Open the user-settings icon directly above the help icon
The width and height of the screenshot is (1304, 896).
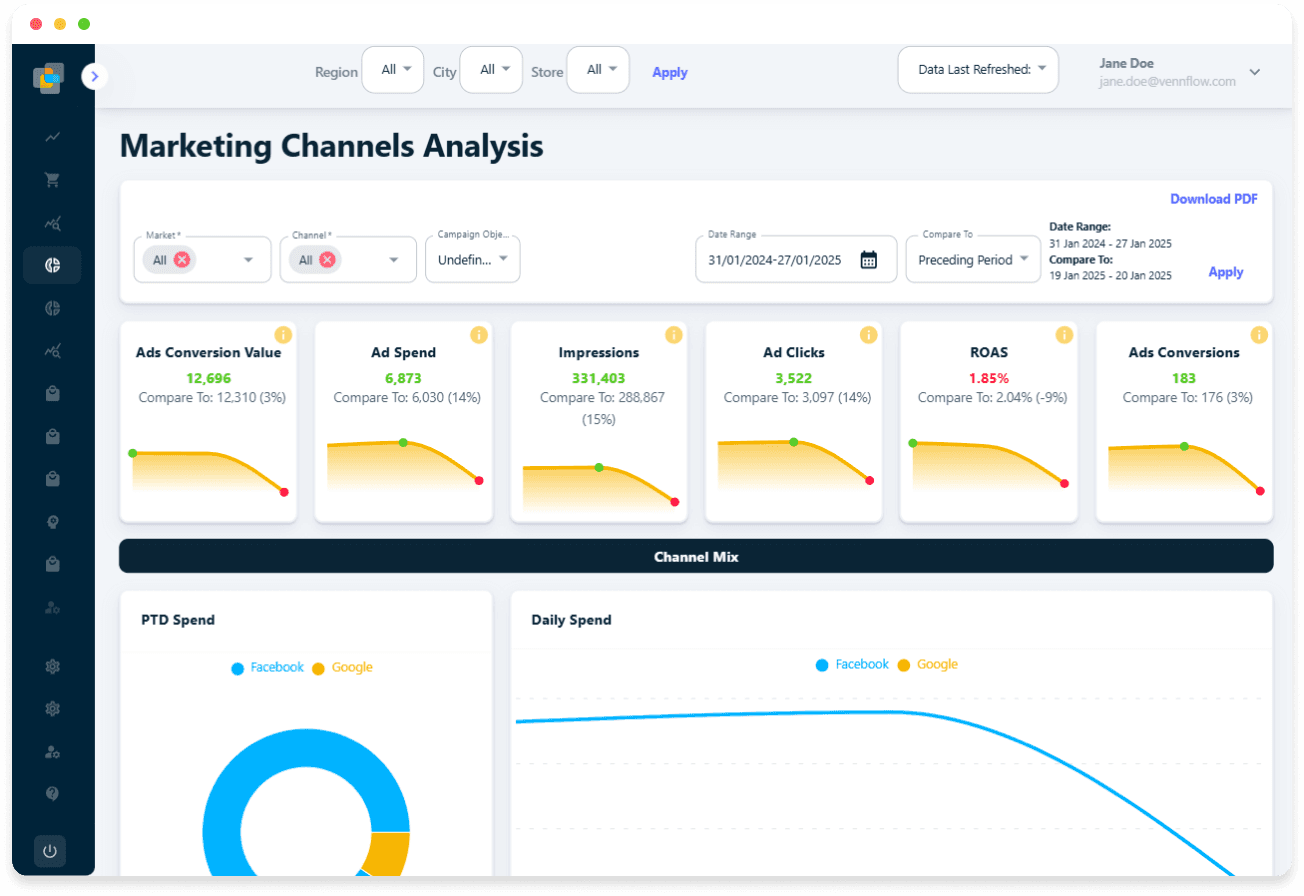(x=52, y=751)
